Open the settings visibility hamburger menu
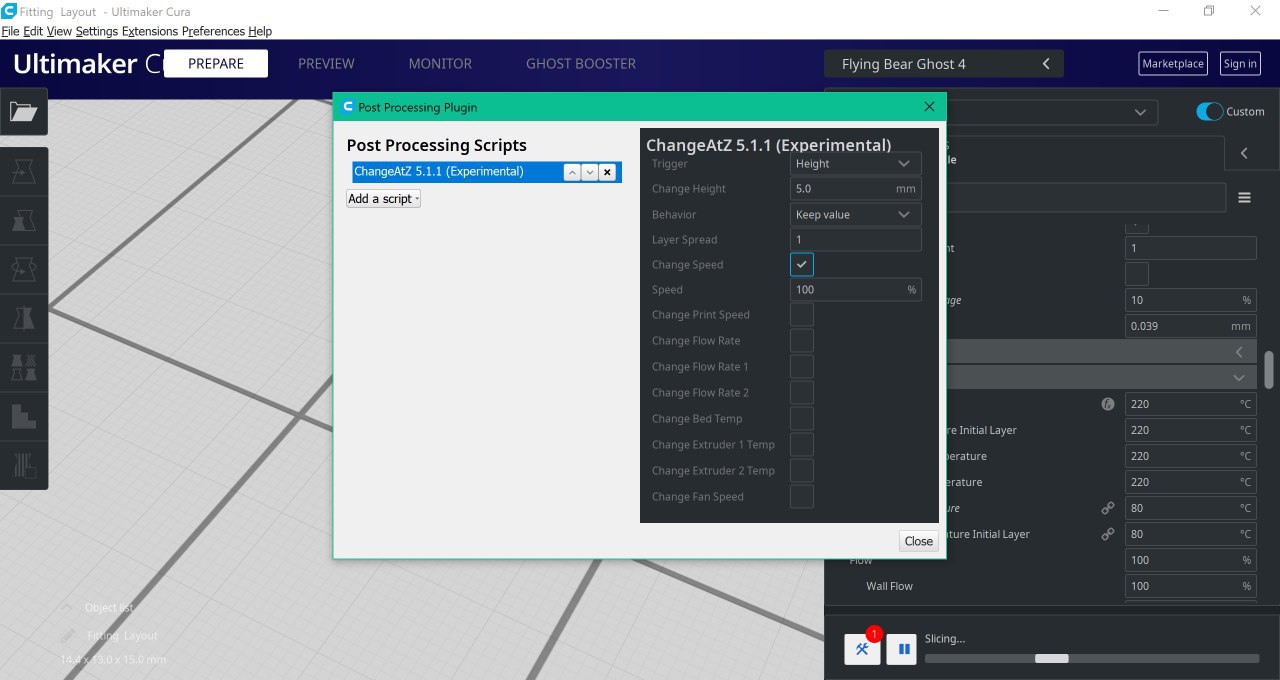 1245,198
